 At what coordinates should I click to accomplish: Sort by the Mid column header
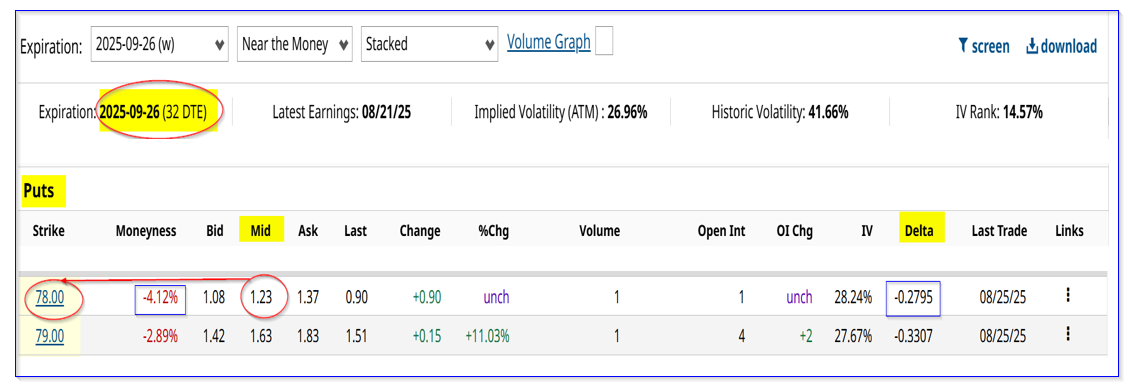pos(262,230)
